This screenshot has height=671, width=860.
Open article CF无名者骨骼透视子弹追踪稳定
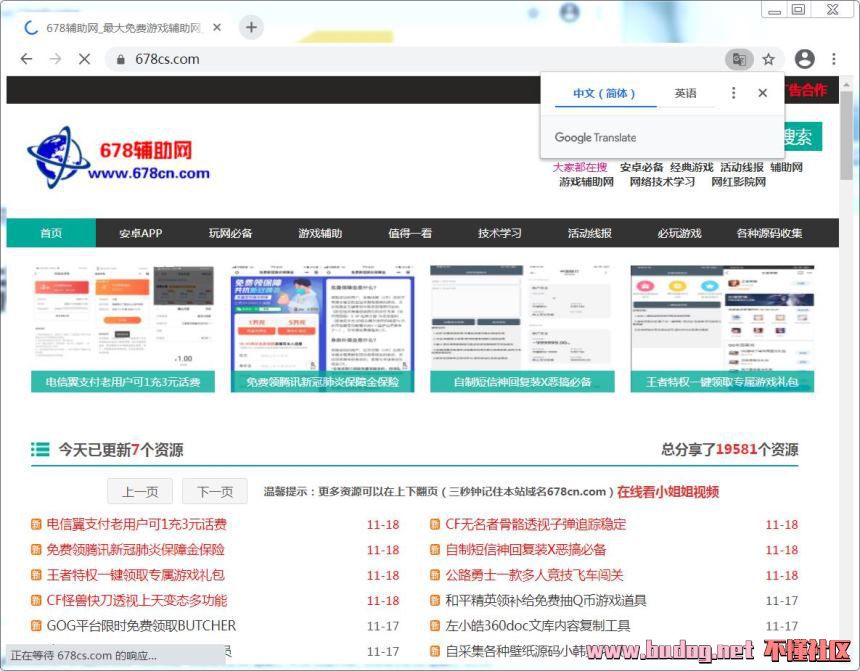click(x=535, y=524)
